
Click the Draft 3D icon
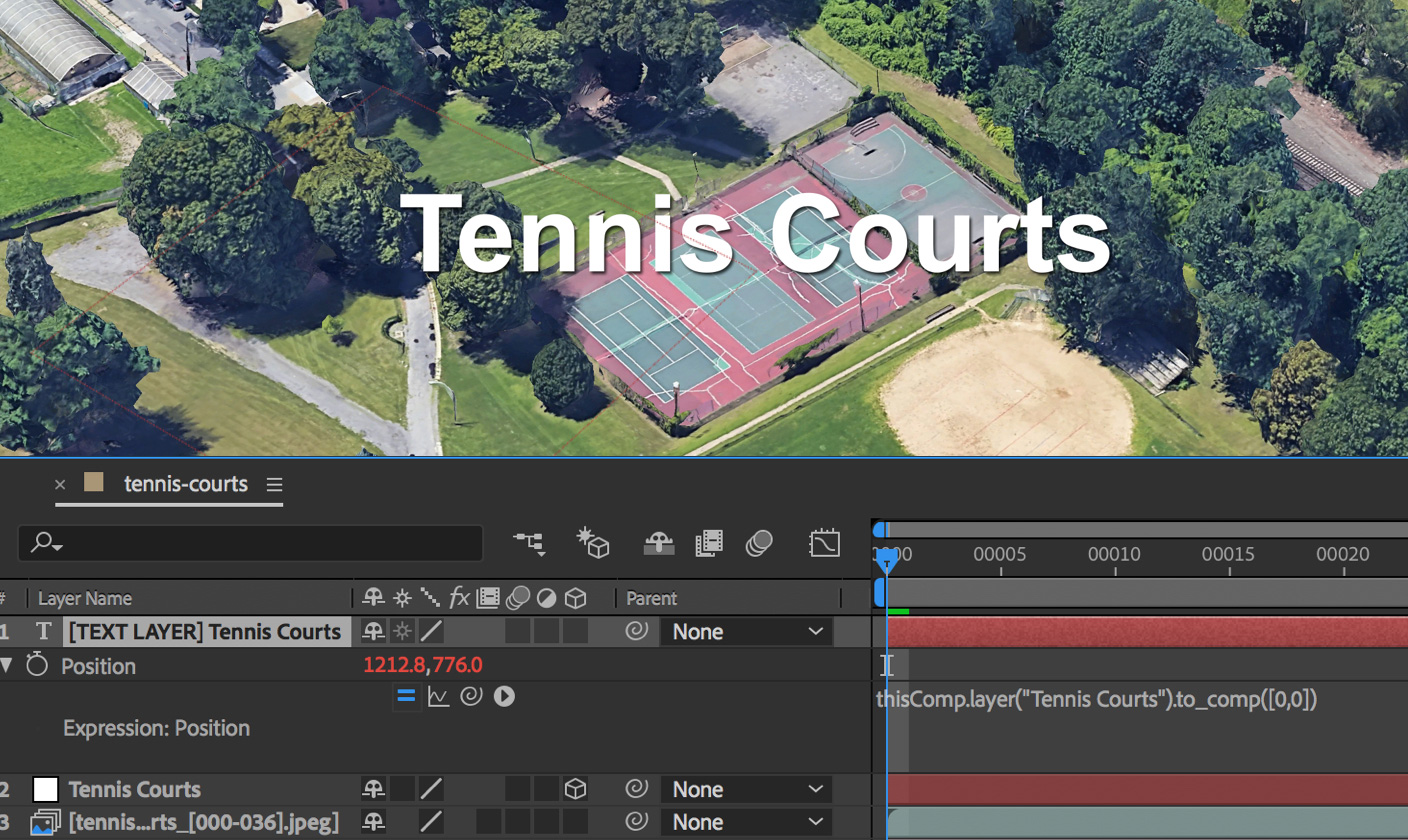coord(593,543)
